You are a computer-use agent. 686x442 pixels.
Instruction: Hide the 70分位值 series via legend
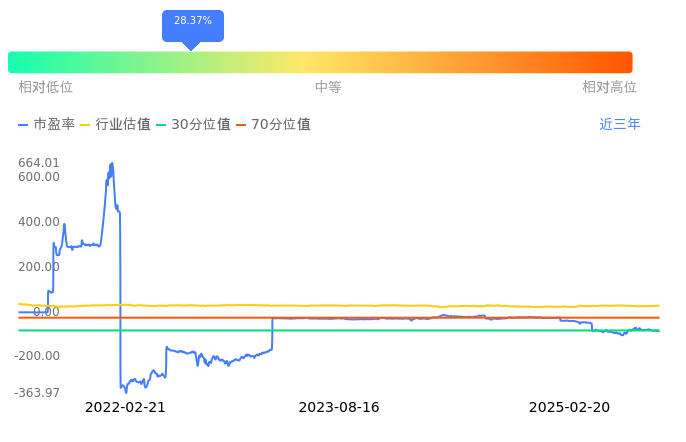(x=273, y=125)
